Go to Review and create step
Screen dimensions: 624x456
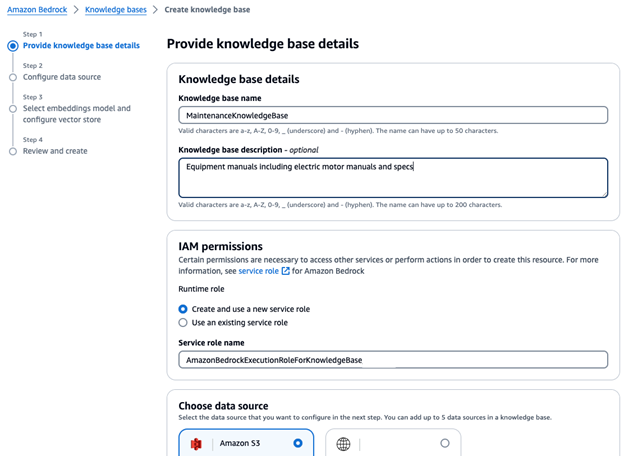tap(55, 151)
